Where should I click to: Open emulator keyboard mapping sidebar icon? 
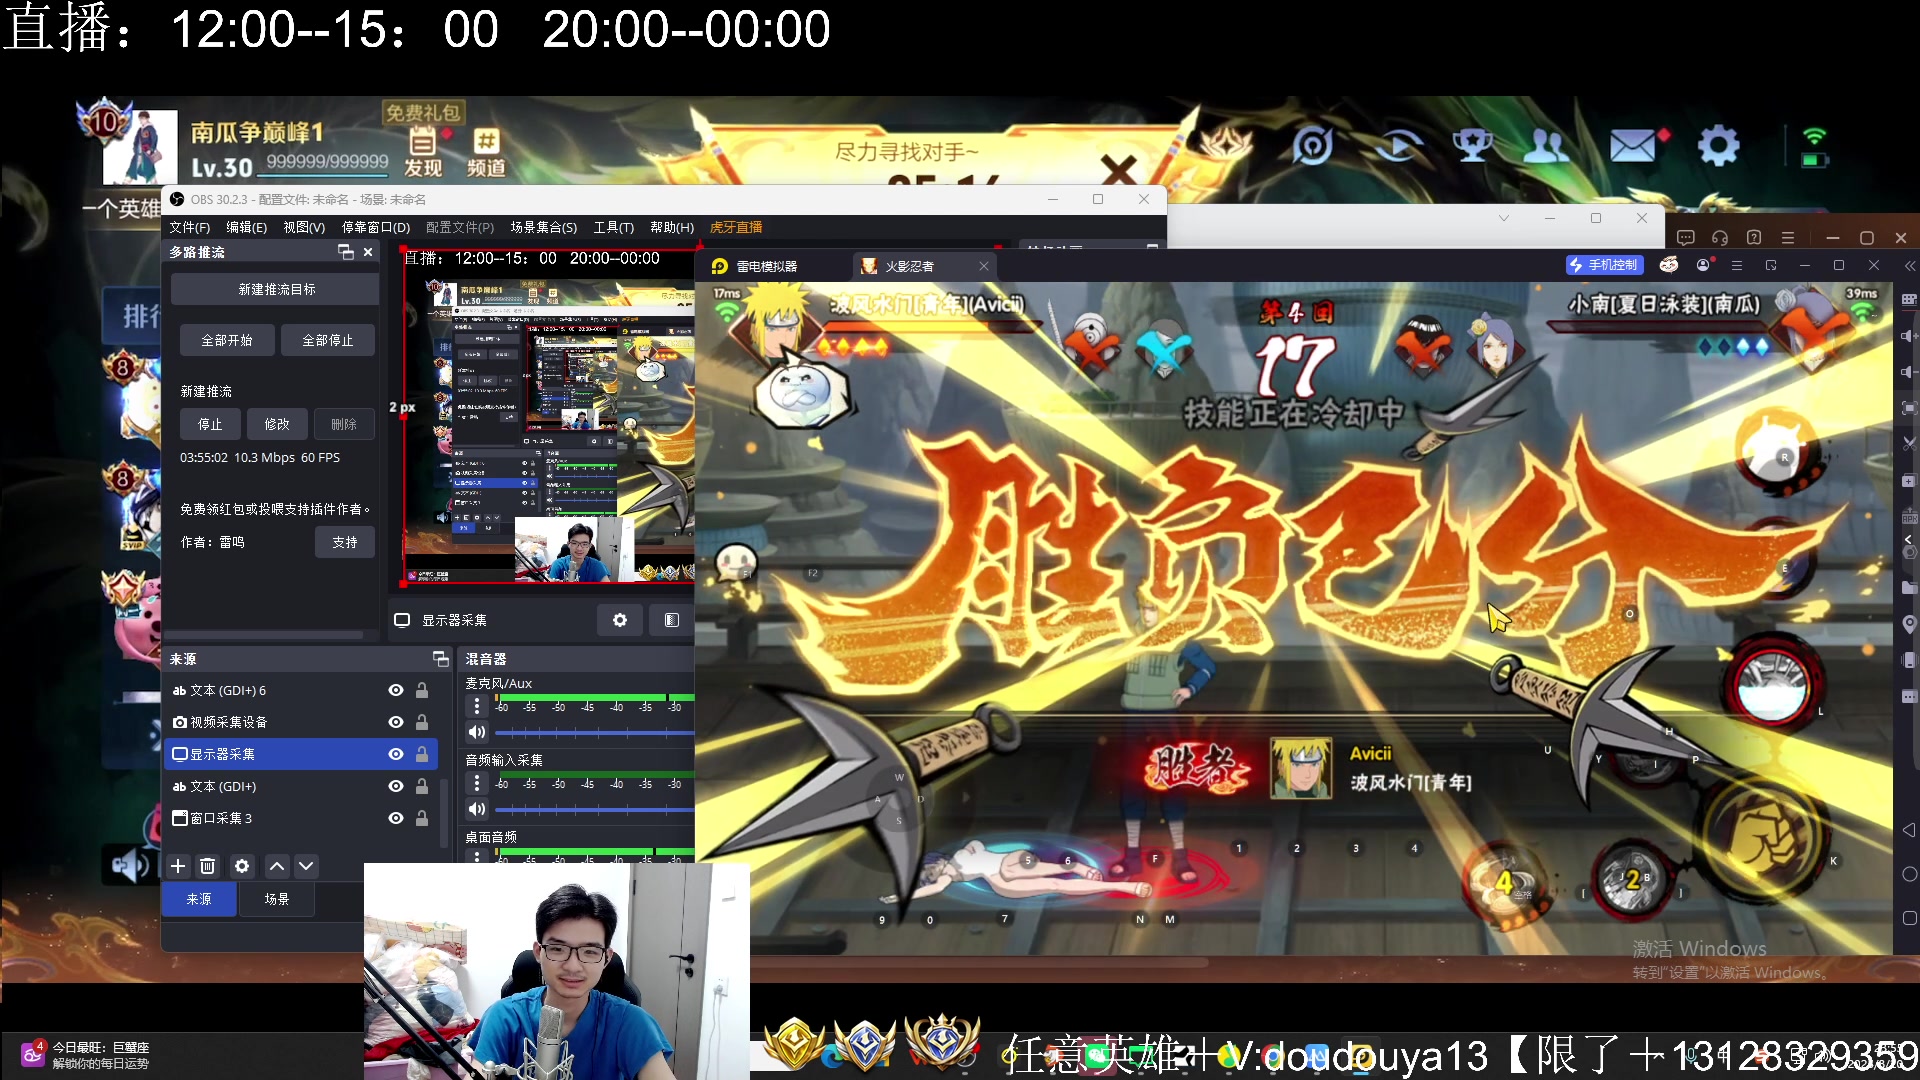[x=1908, y=299]
